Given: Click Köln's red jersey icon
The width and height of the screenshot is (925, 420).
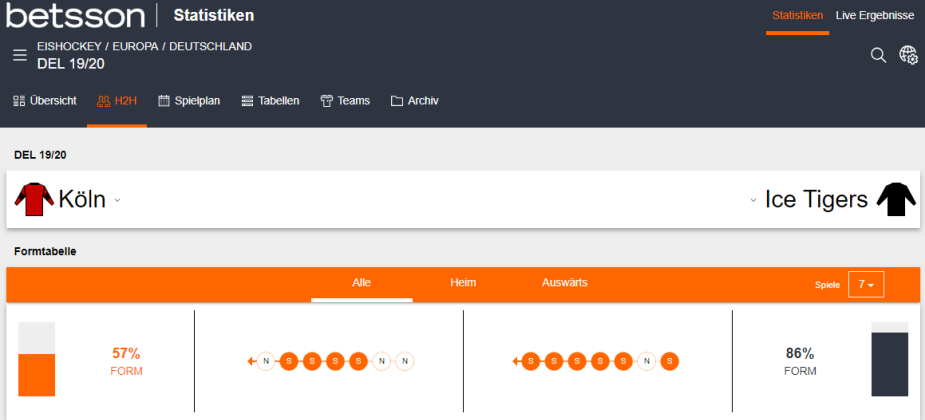Looking at the screenshot, I should point(34,199).
